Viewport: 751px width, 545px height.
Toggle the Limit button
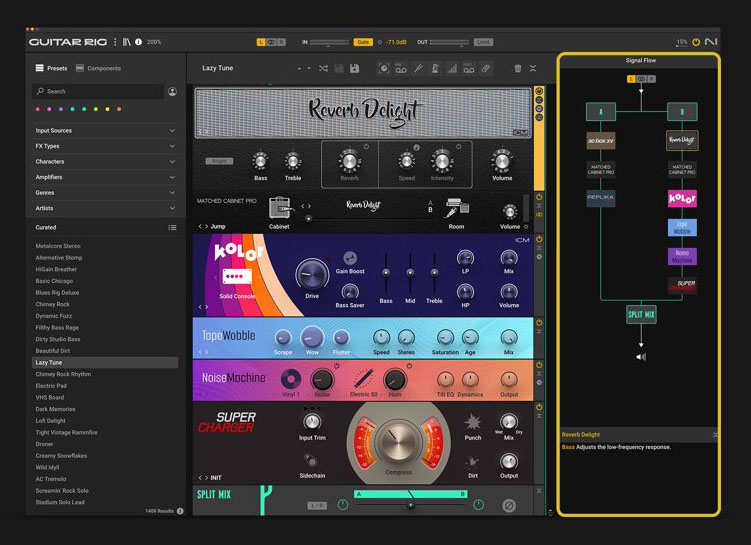[x=483, y=42]
